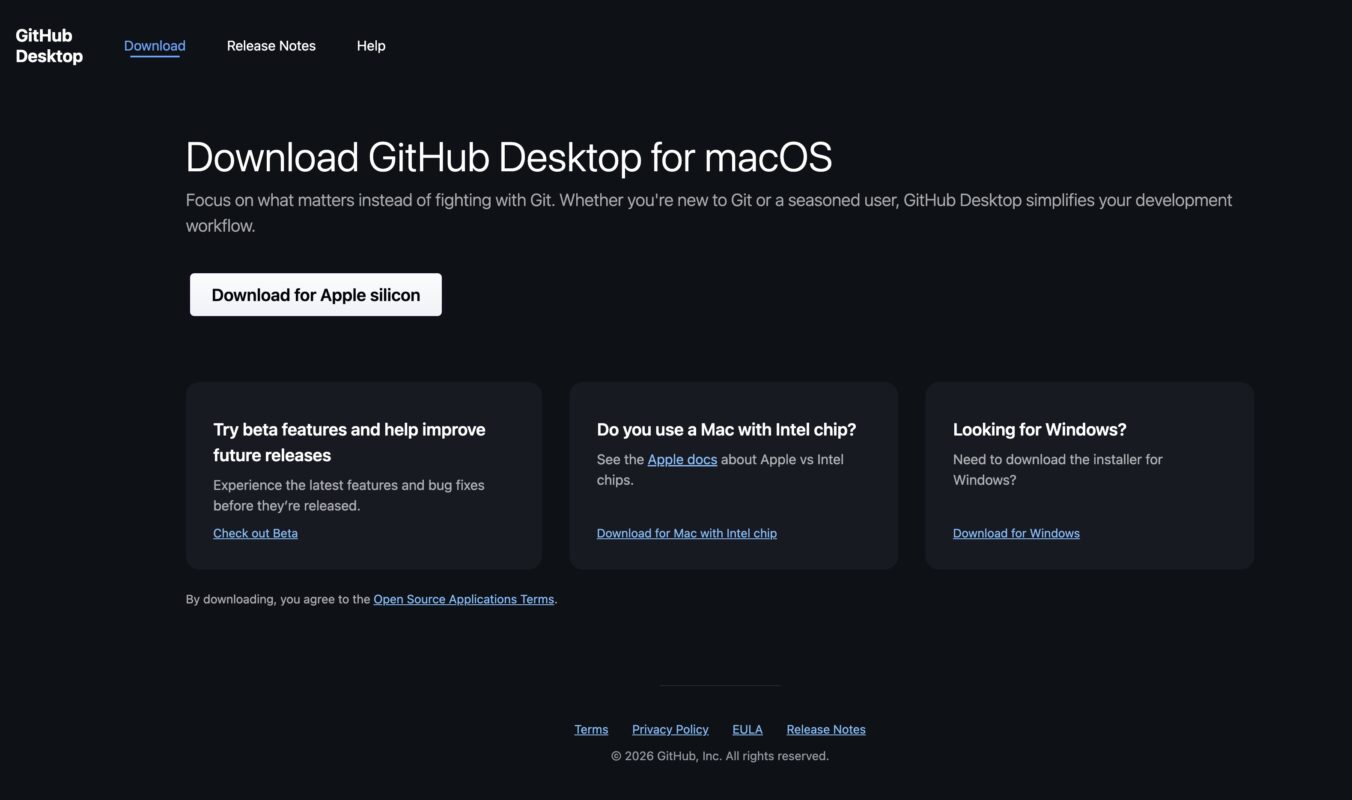Open the GitHub Desktop home logo
This screenshot has height=800, width=1352.
point(49,46)
